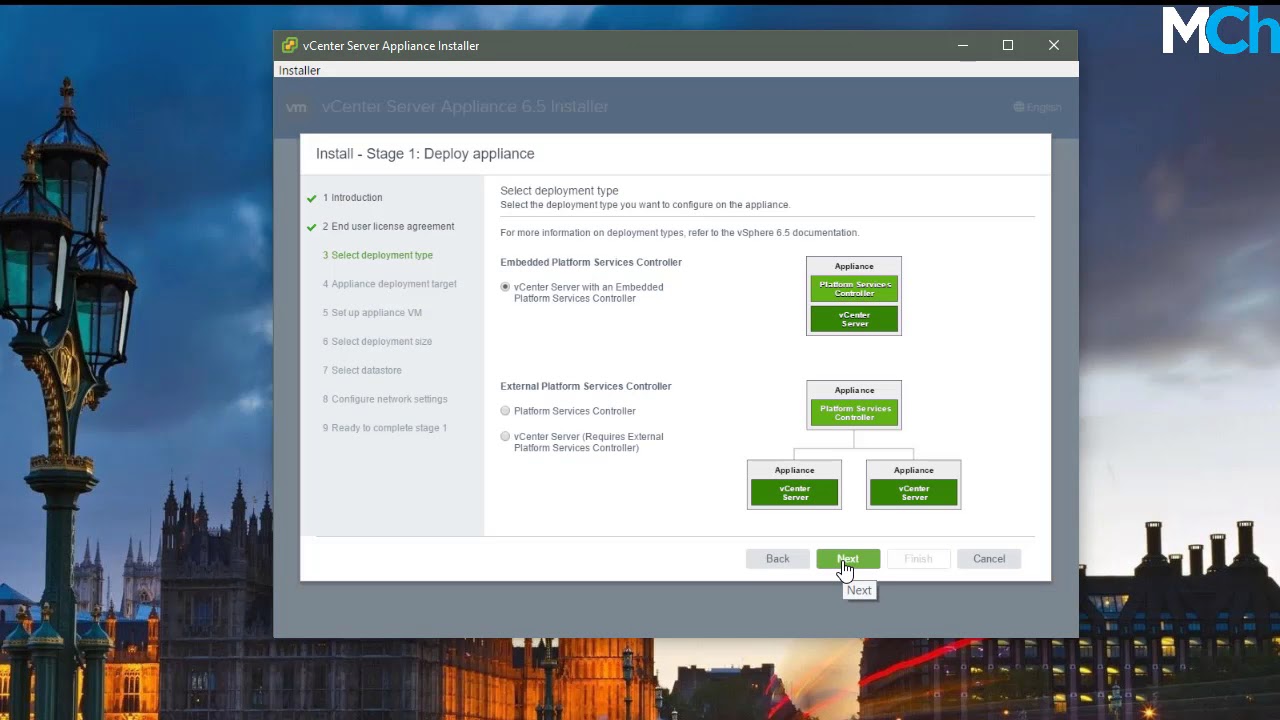Open the Installer menu
1280x720 pixels.
pos(299,71)
